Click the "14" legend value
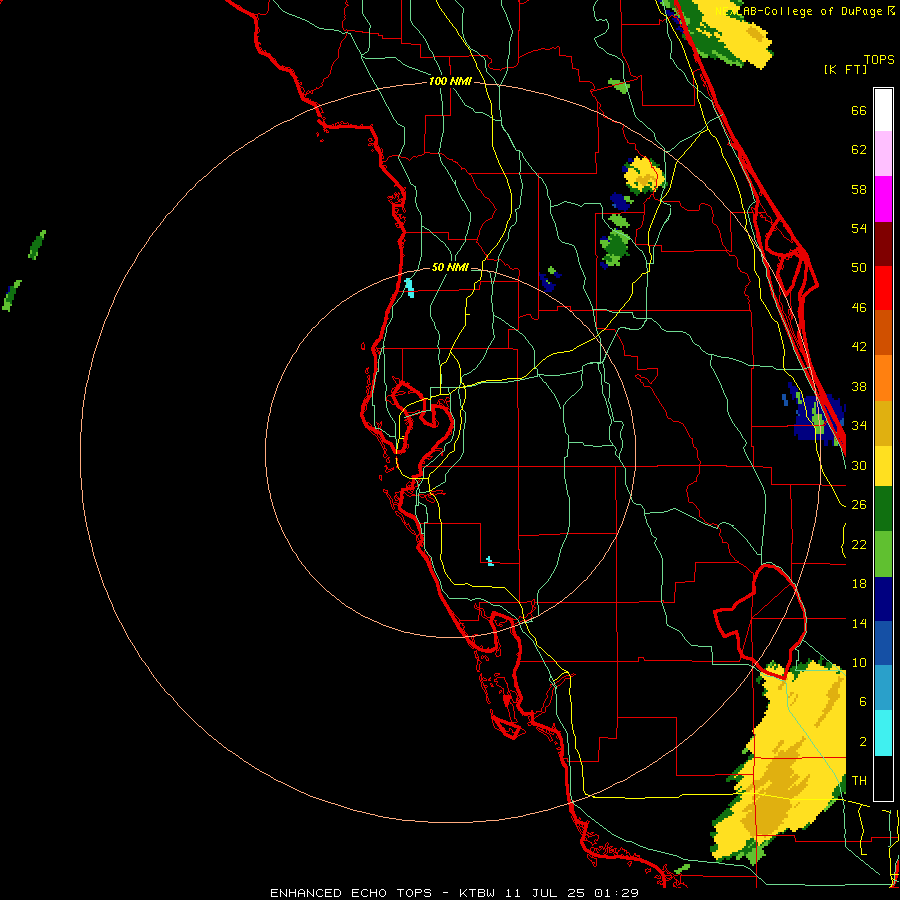 click(859, 623)
